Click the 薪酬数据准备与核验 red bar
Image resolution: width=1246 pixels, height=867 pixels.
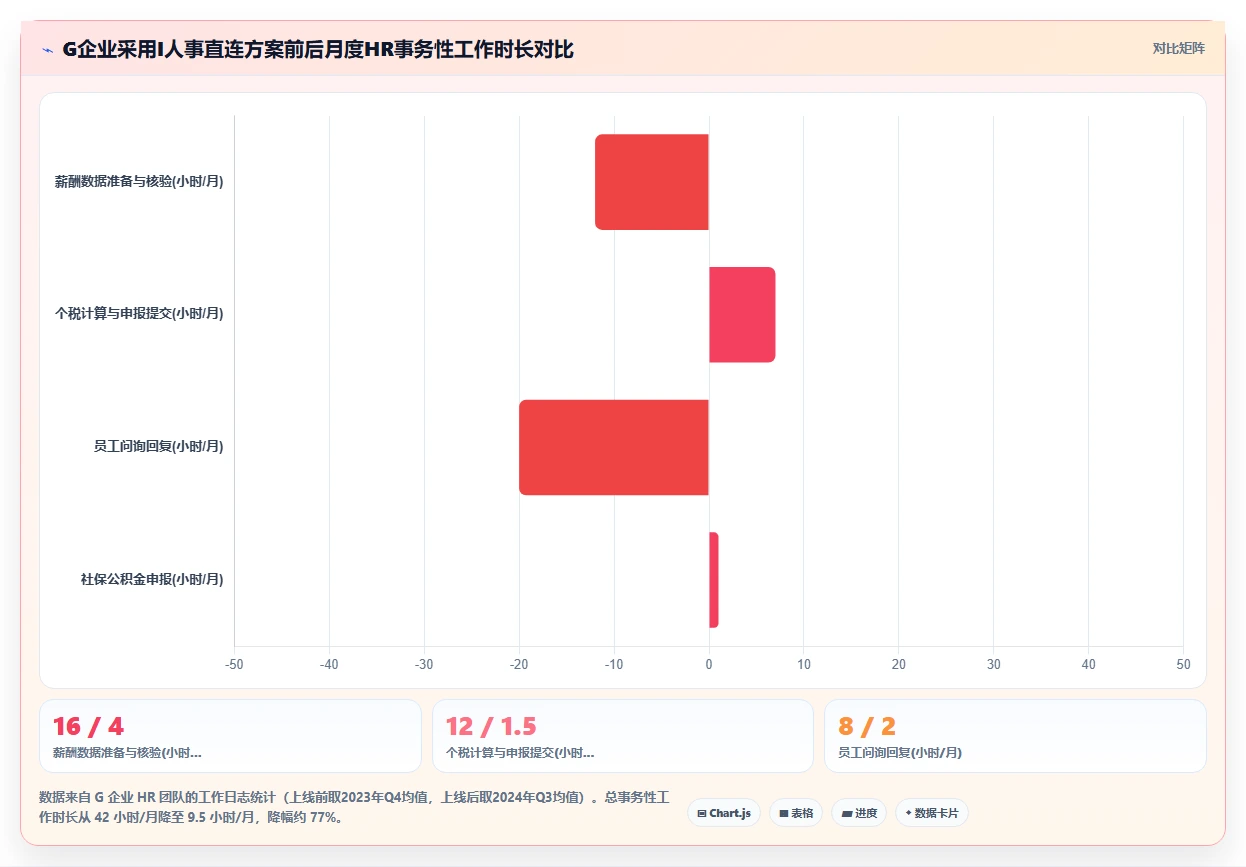[x=652, y=182]
